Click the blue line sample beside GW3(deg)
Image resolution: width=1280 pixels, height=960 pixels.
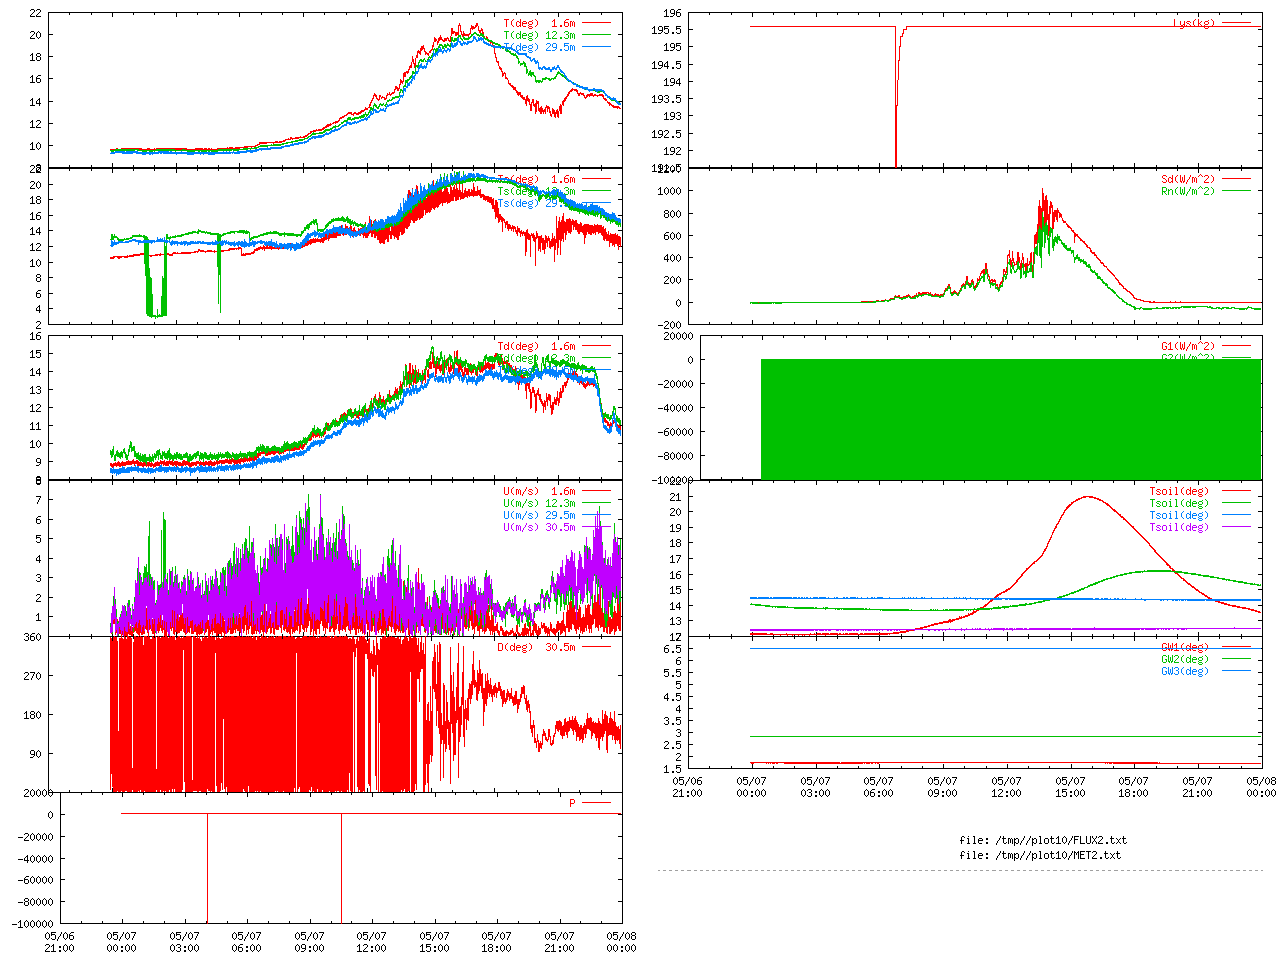(1235, 671)
